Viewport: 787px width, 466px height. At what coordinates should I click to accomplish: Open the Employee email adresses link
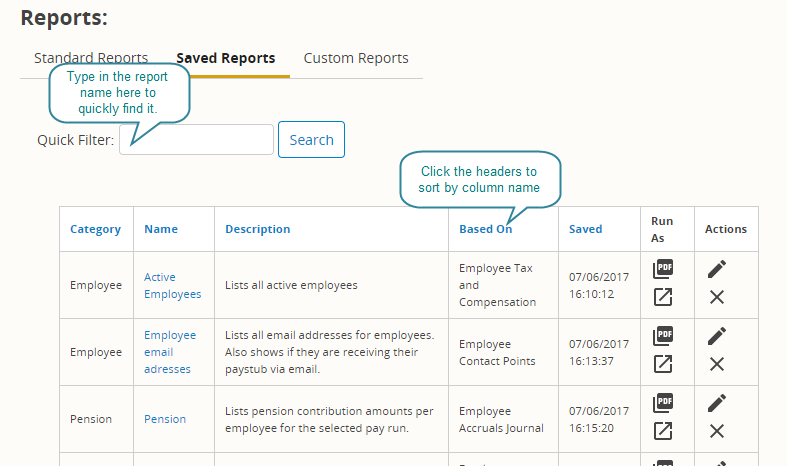coord(170,352)
